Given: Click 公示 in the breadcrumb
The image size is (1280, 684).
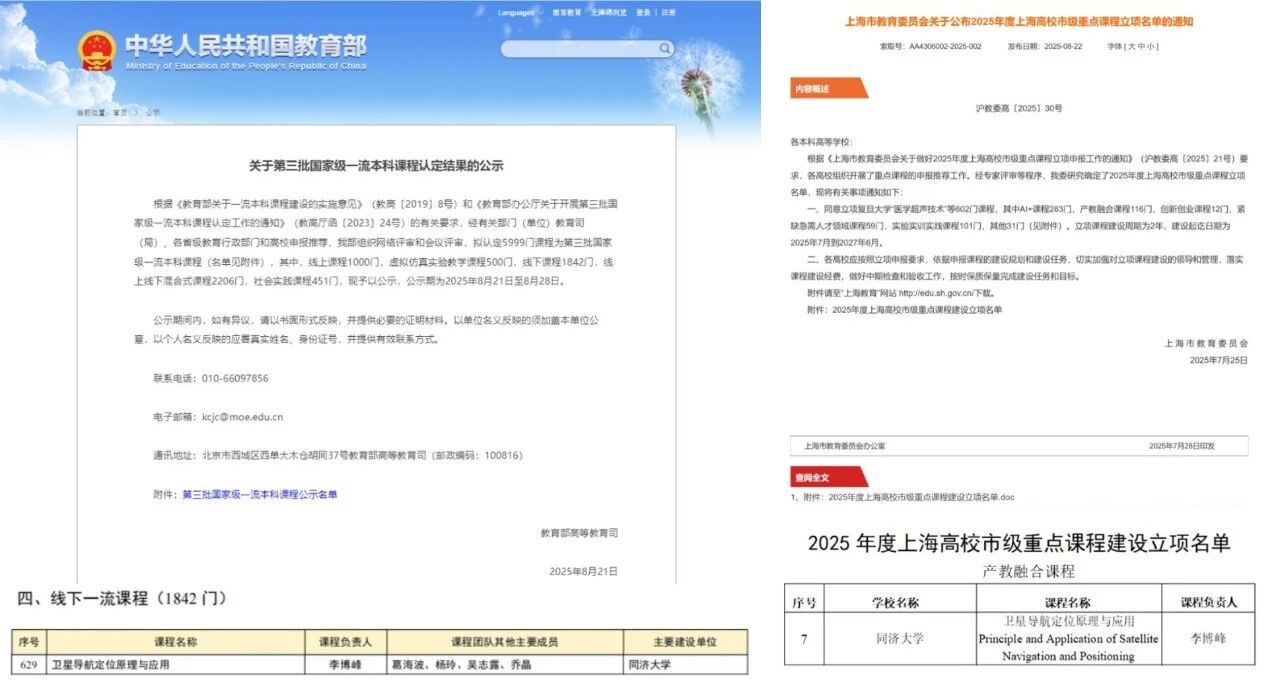Looking at the screenshot, I should coord(152,113).
